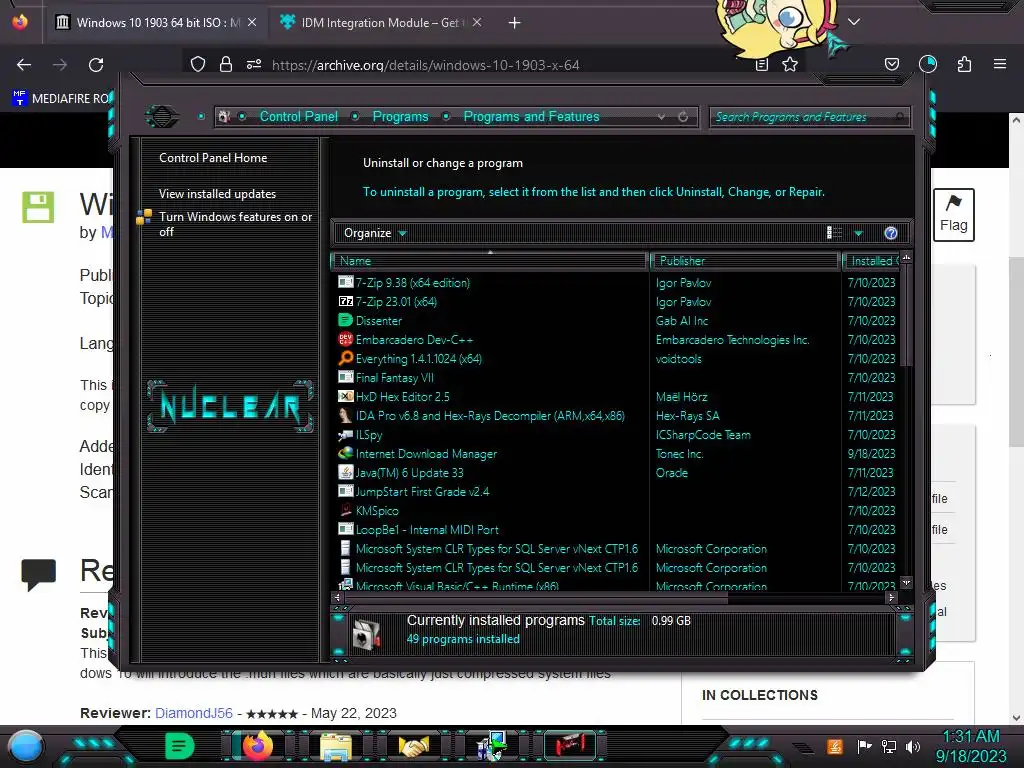Click Programs in the breadcrumb path

(x=400, y=116)
